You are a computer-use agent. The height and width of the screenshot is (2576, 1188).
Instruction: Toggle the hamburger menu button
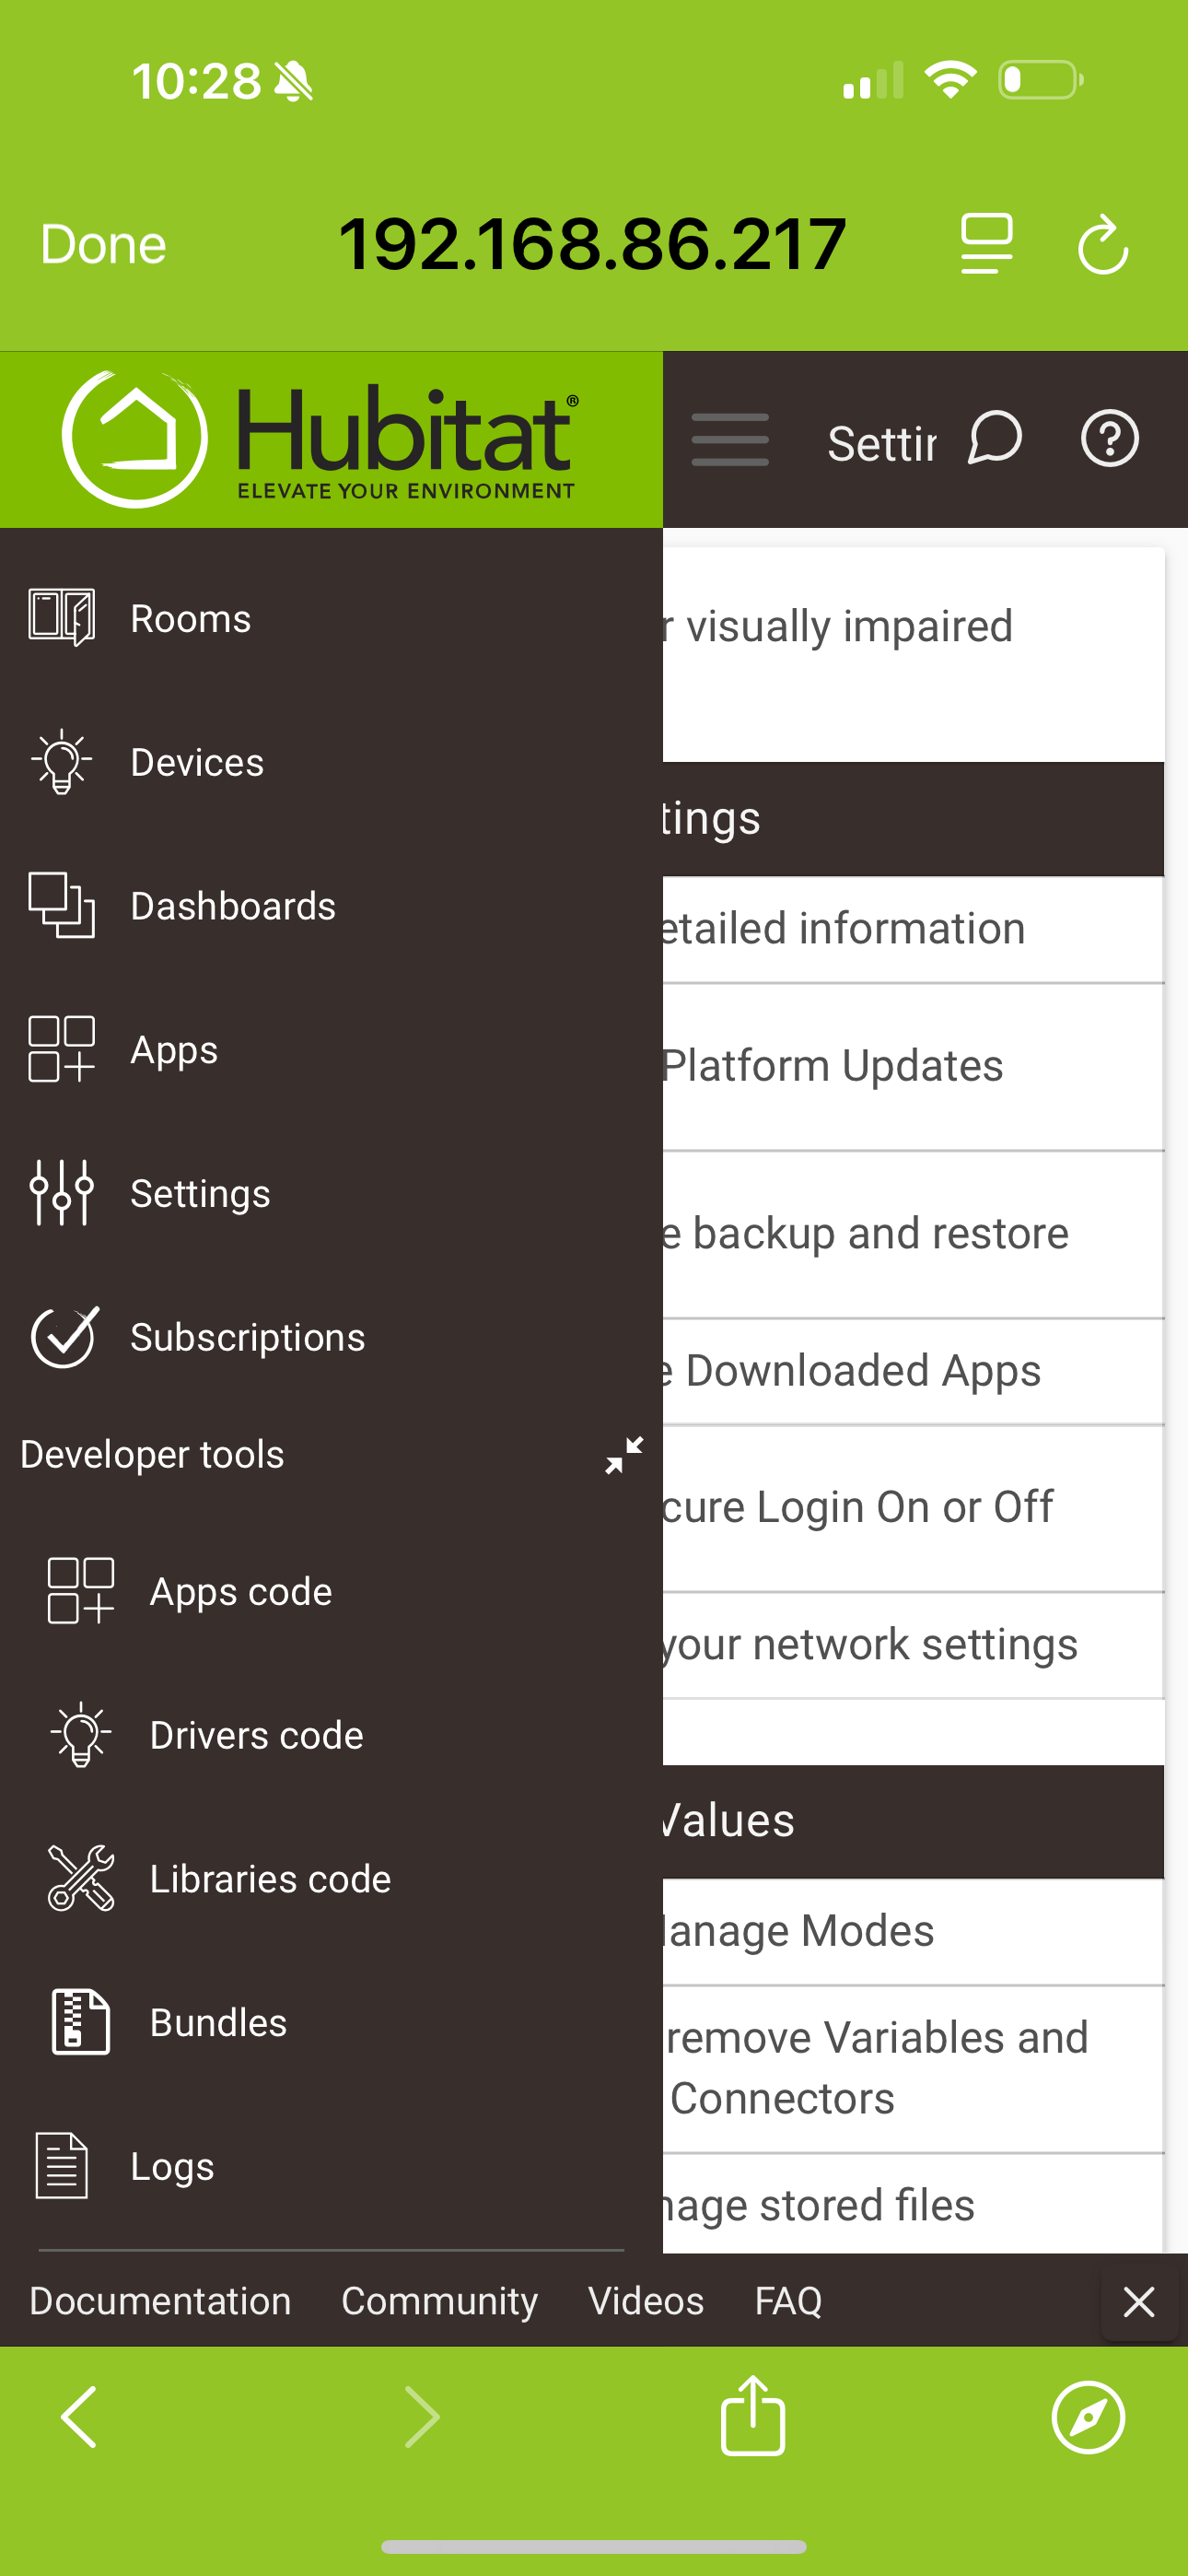click(x=730, y=439)
